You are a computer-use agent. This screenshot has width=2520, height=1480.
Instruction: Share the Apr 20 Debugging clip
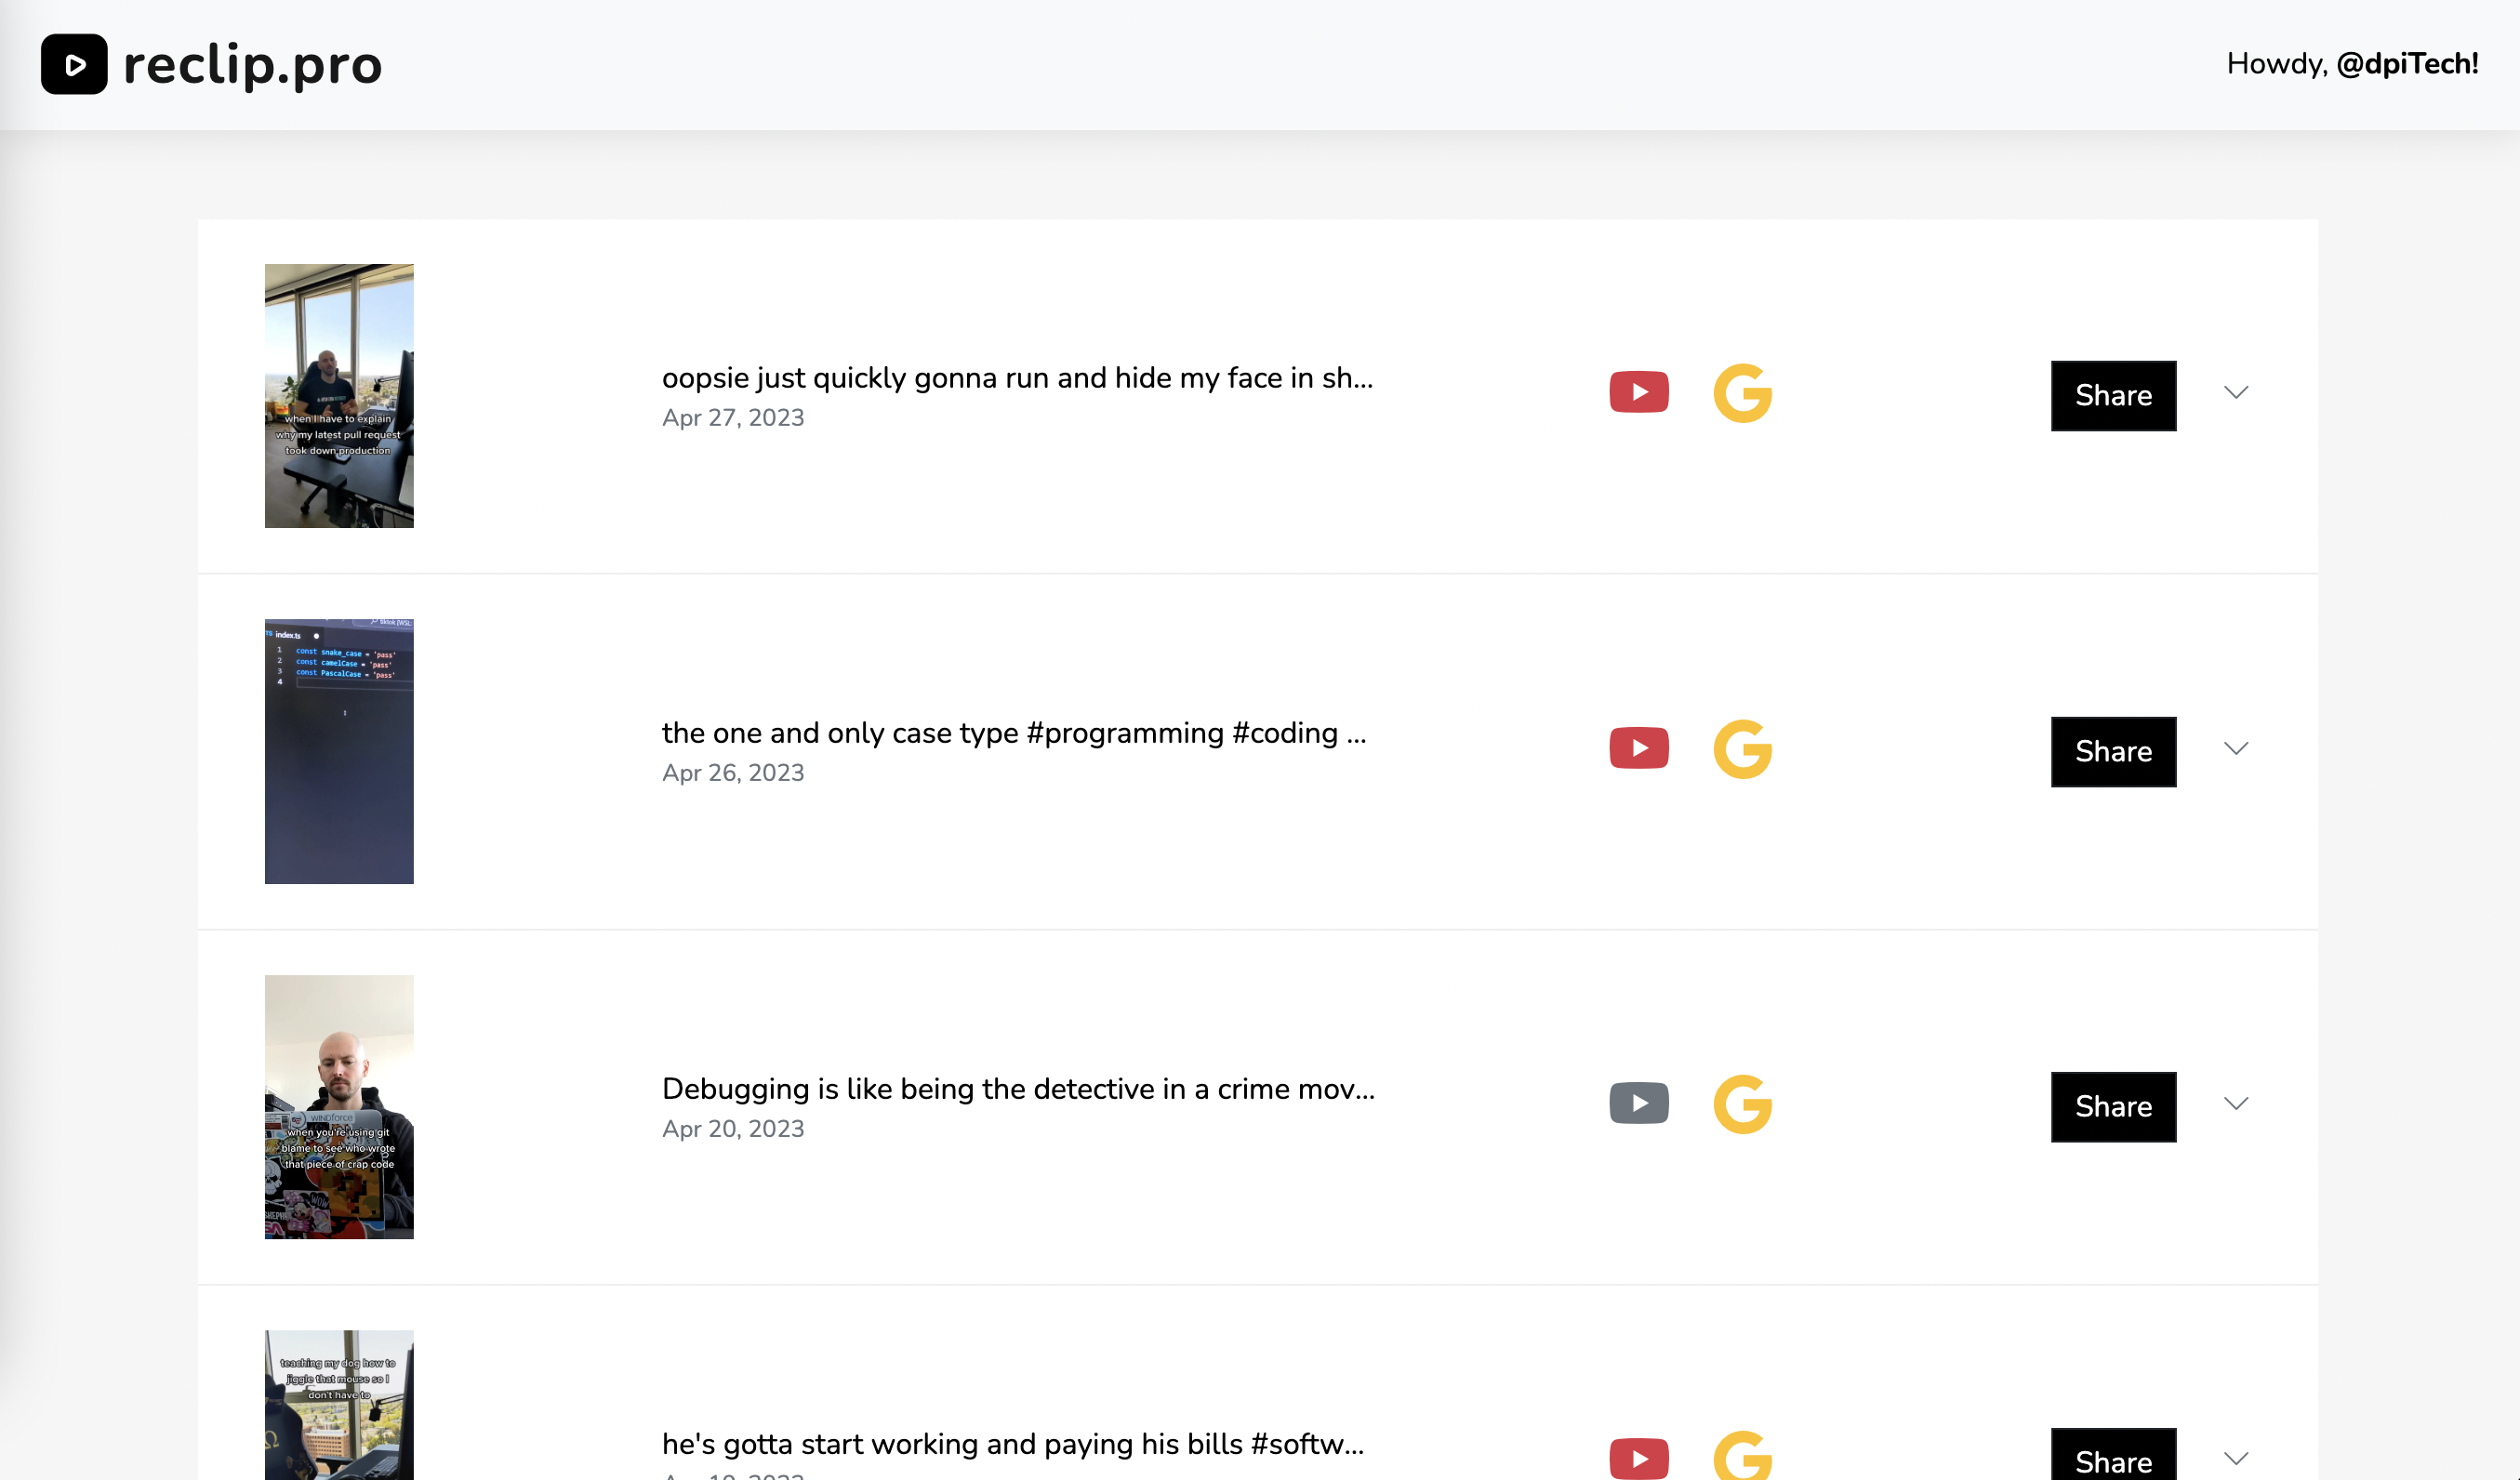coord(2113,1107)
